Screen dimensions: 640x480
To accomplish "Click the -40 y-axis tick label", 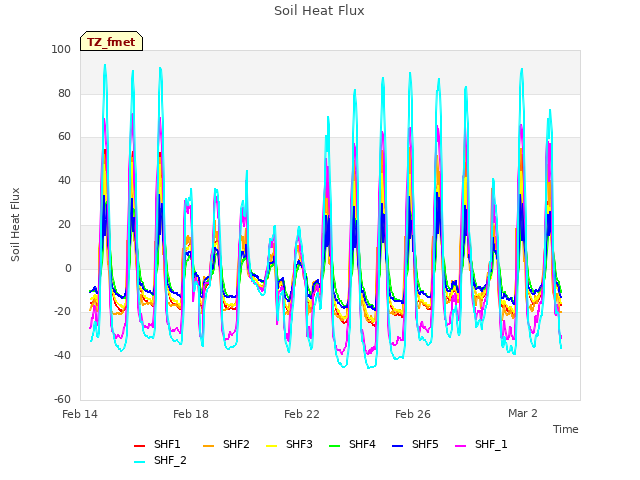I will click(x=62, y=356).
